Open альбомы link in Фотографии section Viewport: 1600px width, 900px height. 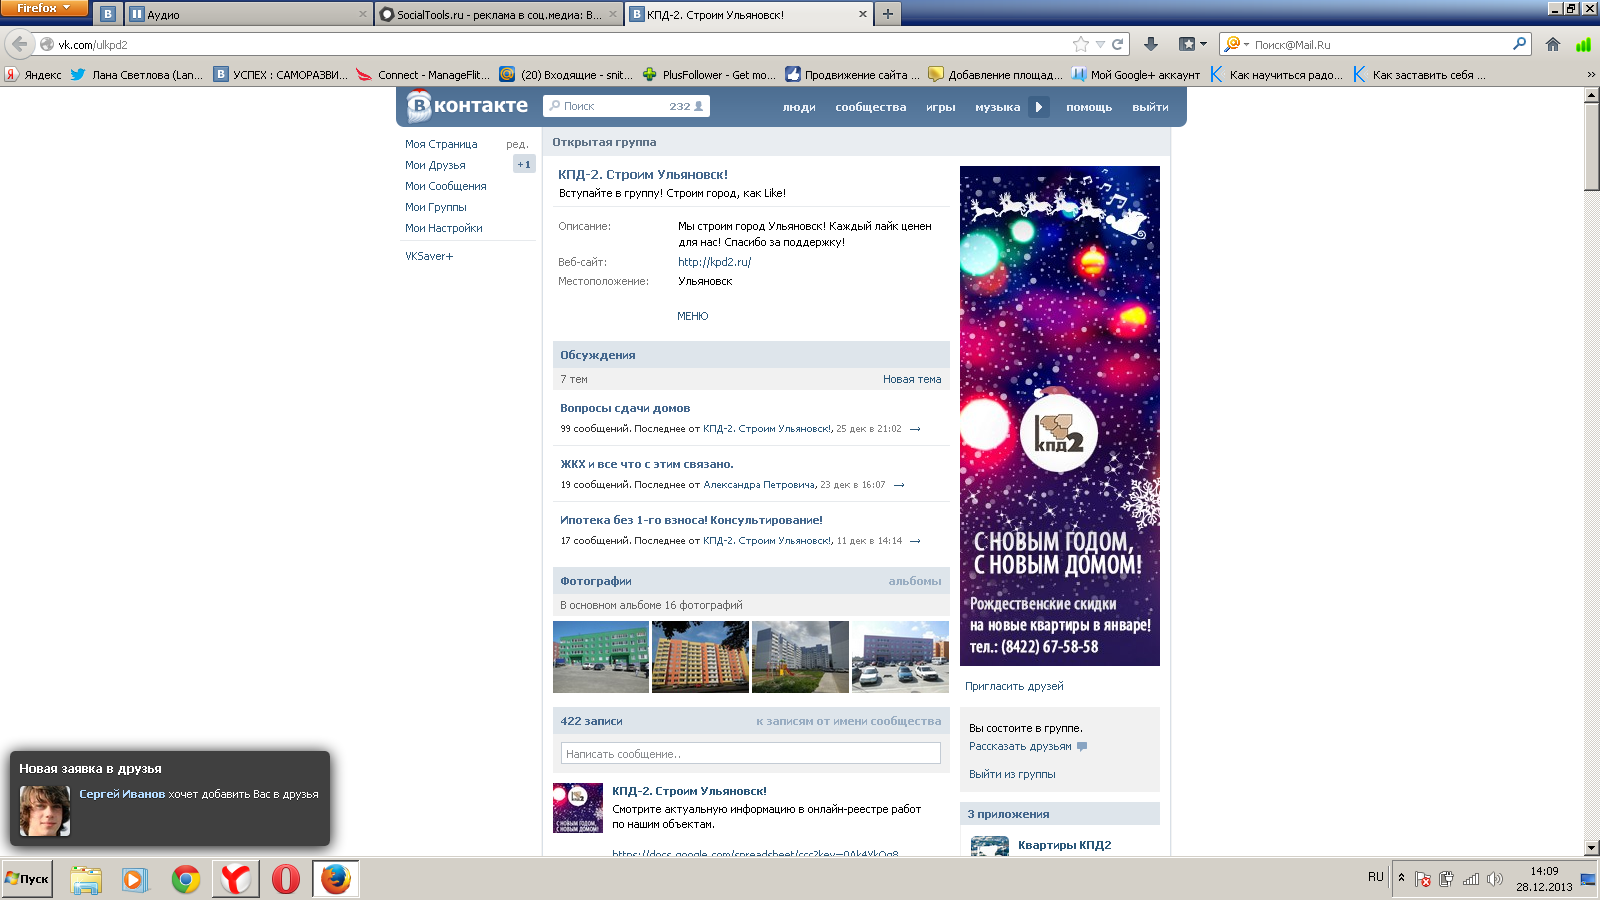coord(915,581)
